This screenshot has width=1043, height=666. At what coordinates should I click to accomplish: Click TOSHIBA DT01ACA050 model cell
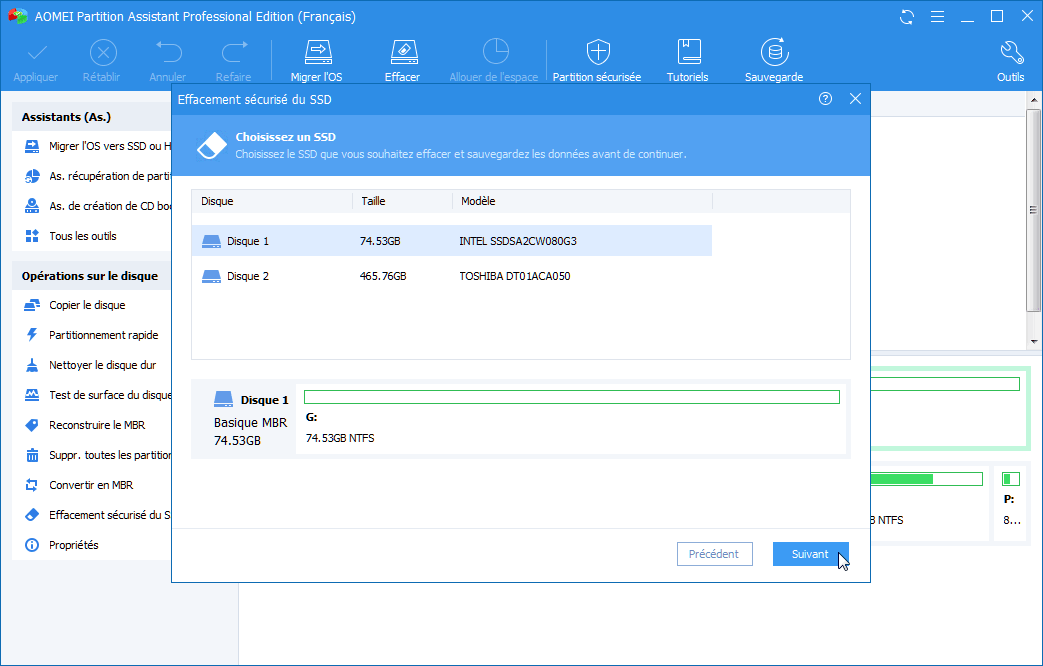click(515, 276)
